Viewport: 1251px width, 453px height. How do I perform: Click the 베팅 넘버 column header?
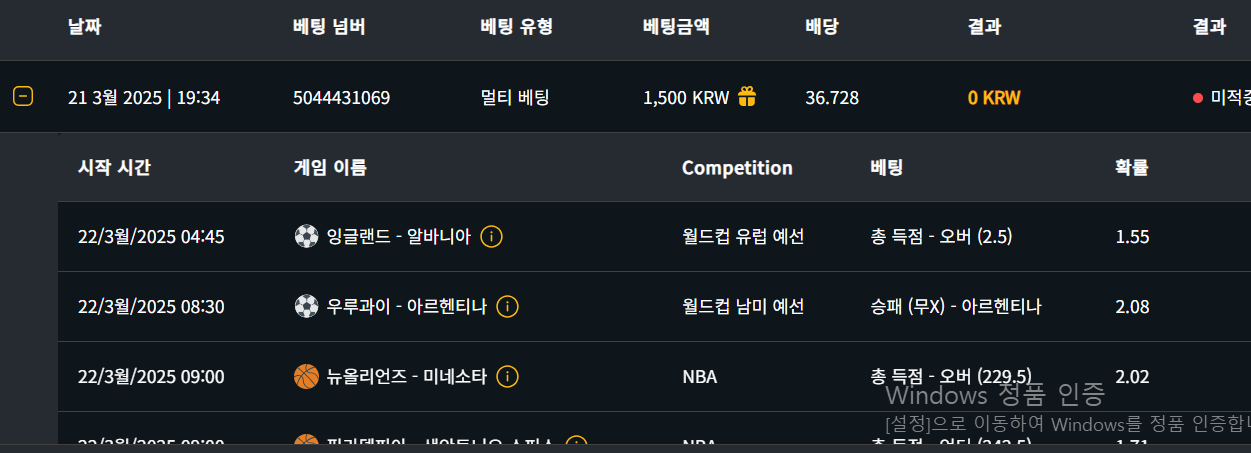[329, 27]
